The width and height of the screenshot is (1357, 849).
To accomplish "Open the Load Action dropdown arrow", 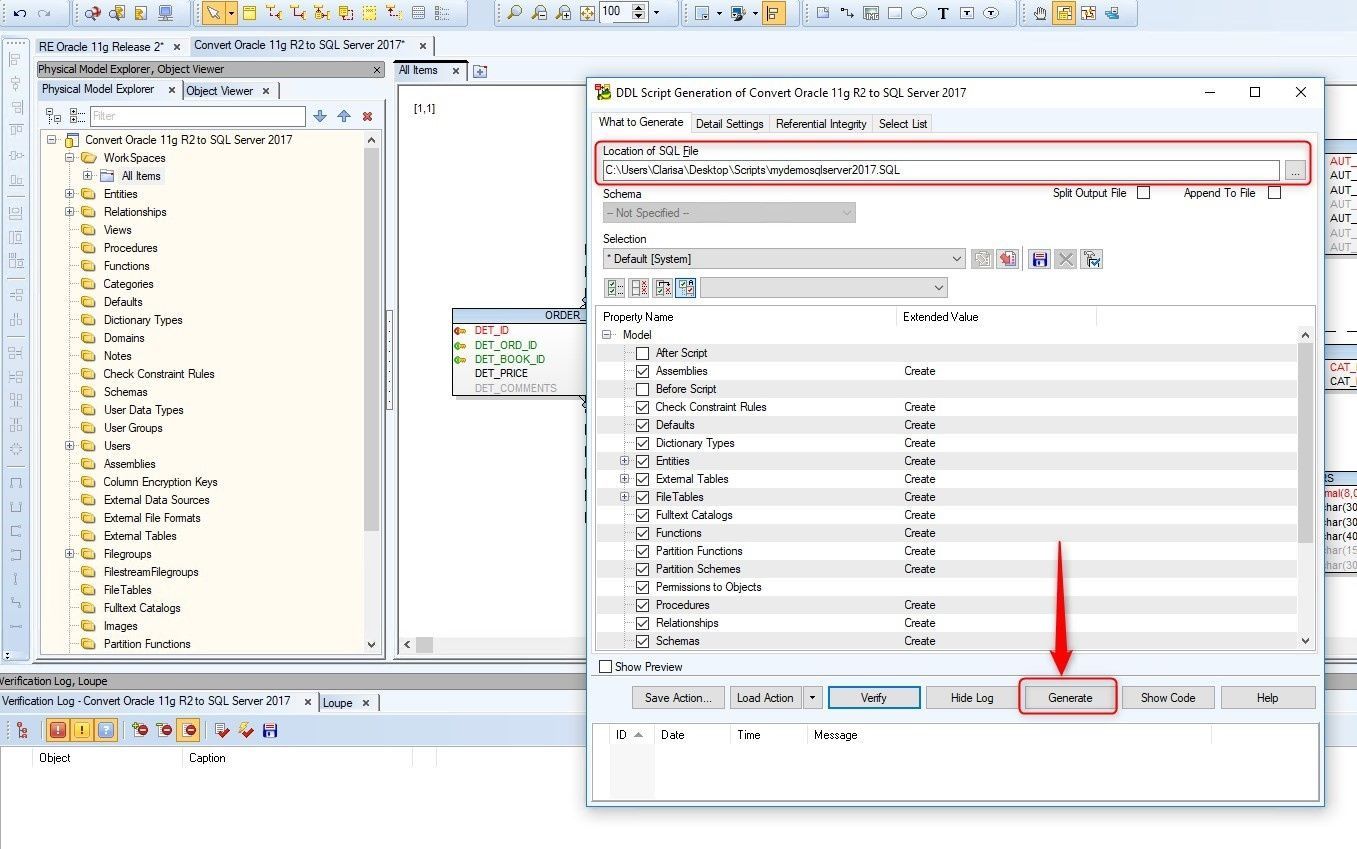I will (812, 698).
